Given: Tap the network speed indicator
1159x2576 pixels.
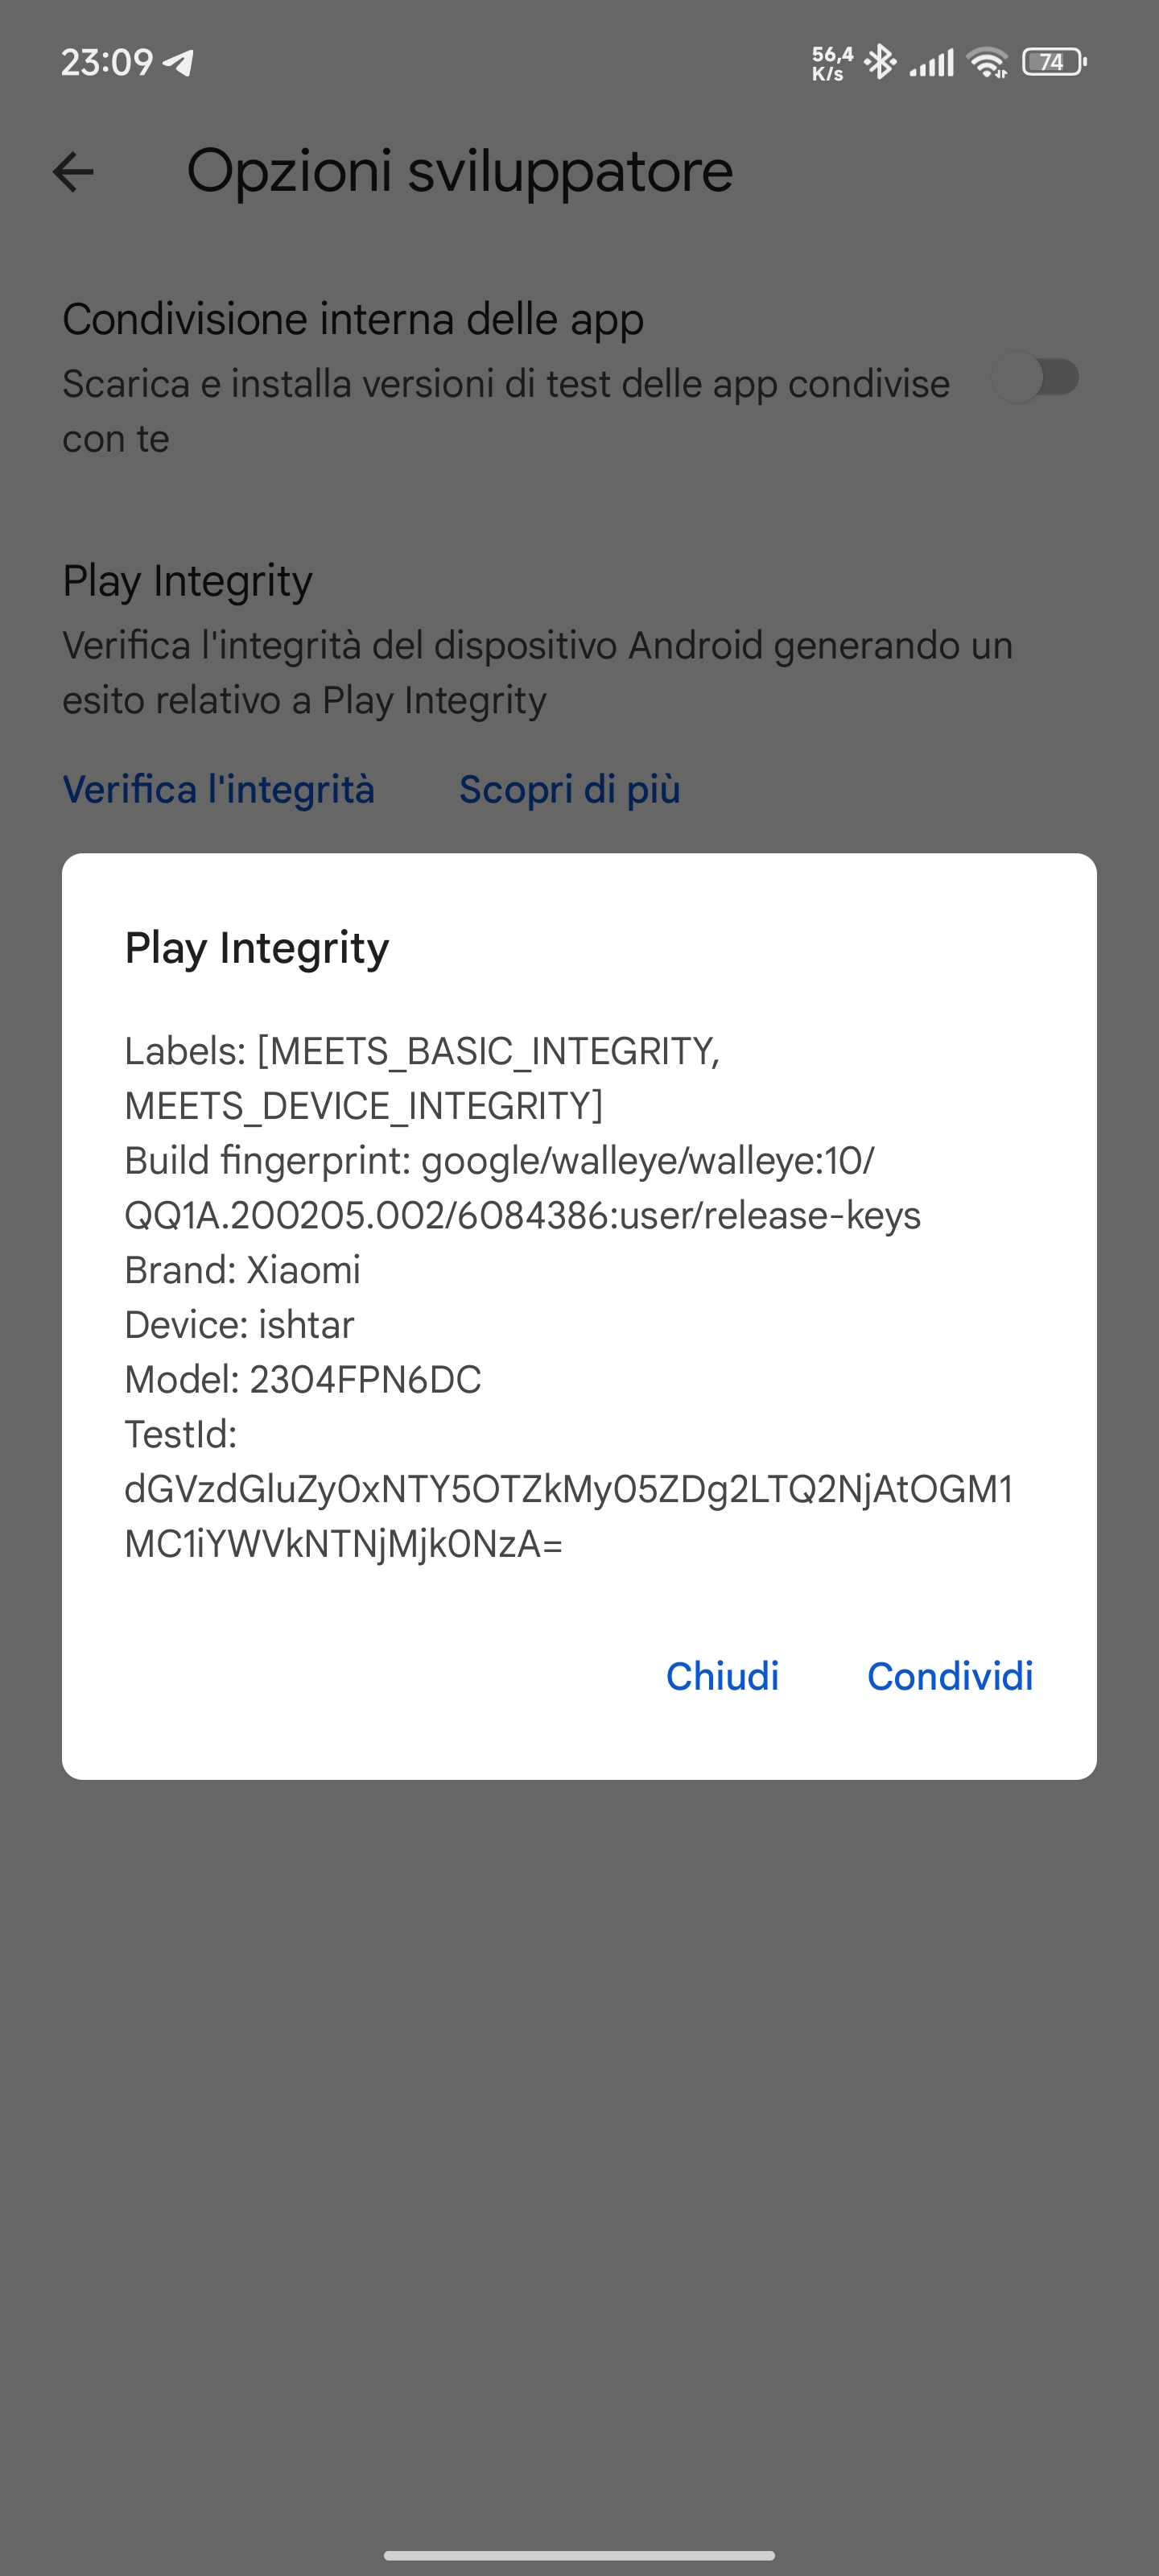Looking at the screenshot, I should point(832,63).
